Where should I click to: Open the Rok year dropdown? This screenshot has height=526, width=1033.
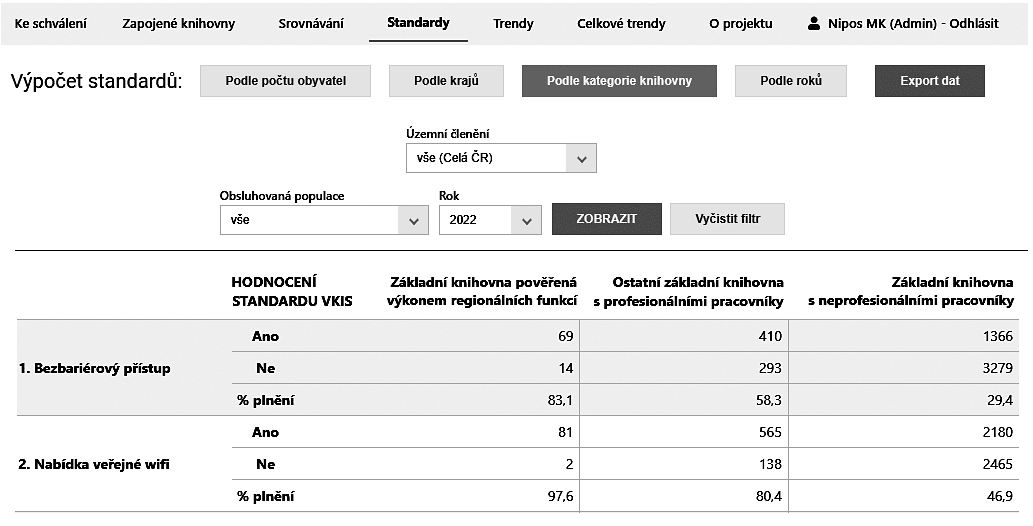pyautogui.click(x=490, y=220)
